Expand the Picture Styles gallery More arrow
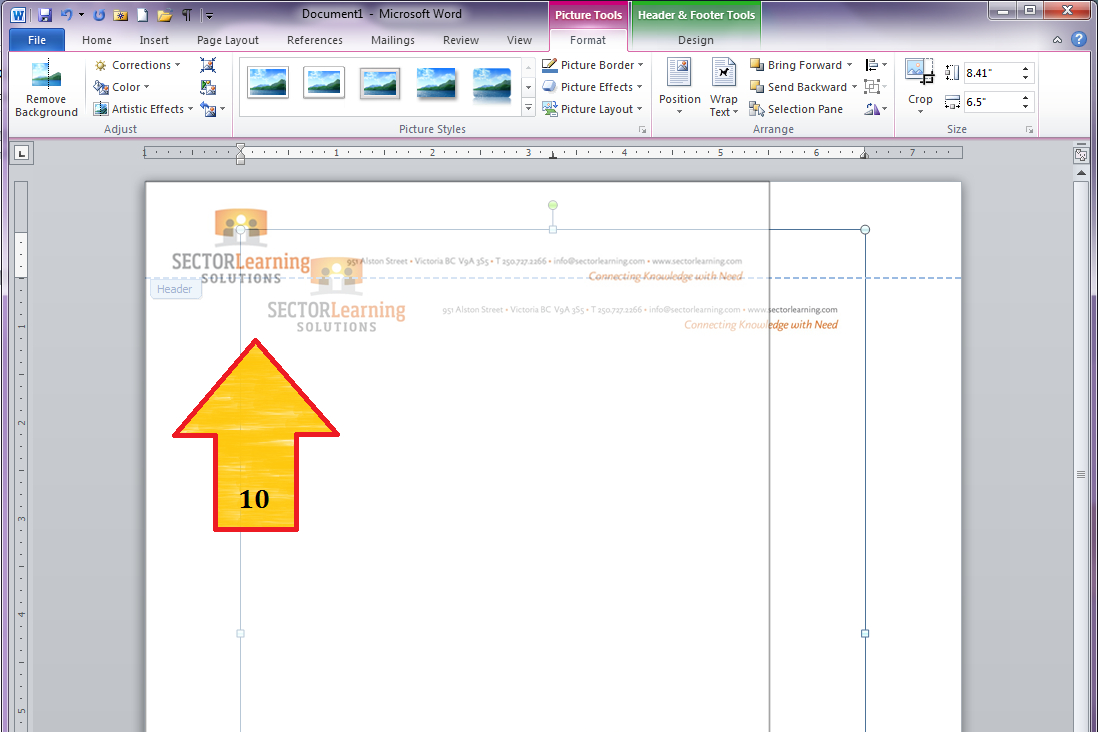 tap(528, 107)
